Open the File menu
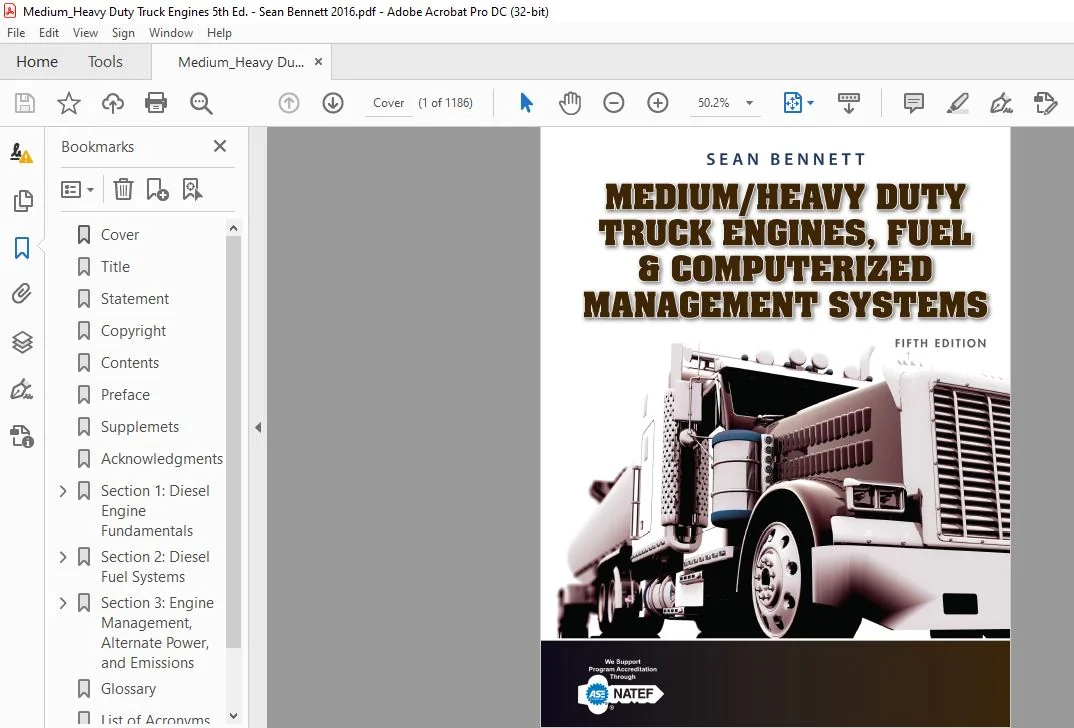Image resolution: width=1074 pixels, height=728 pixels. [x=16, y=33]
